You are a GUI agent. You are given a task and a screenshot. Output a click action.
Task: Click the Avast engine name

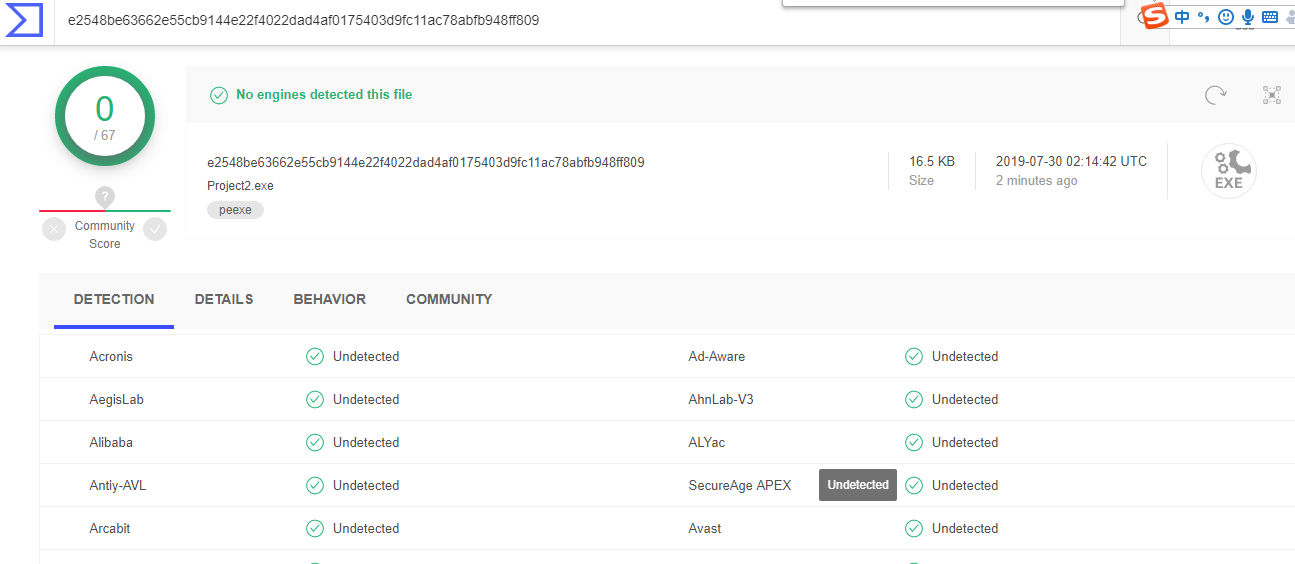705,528
